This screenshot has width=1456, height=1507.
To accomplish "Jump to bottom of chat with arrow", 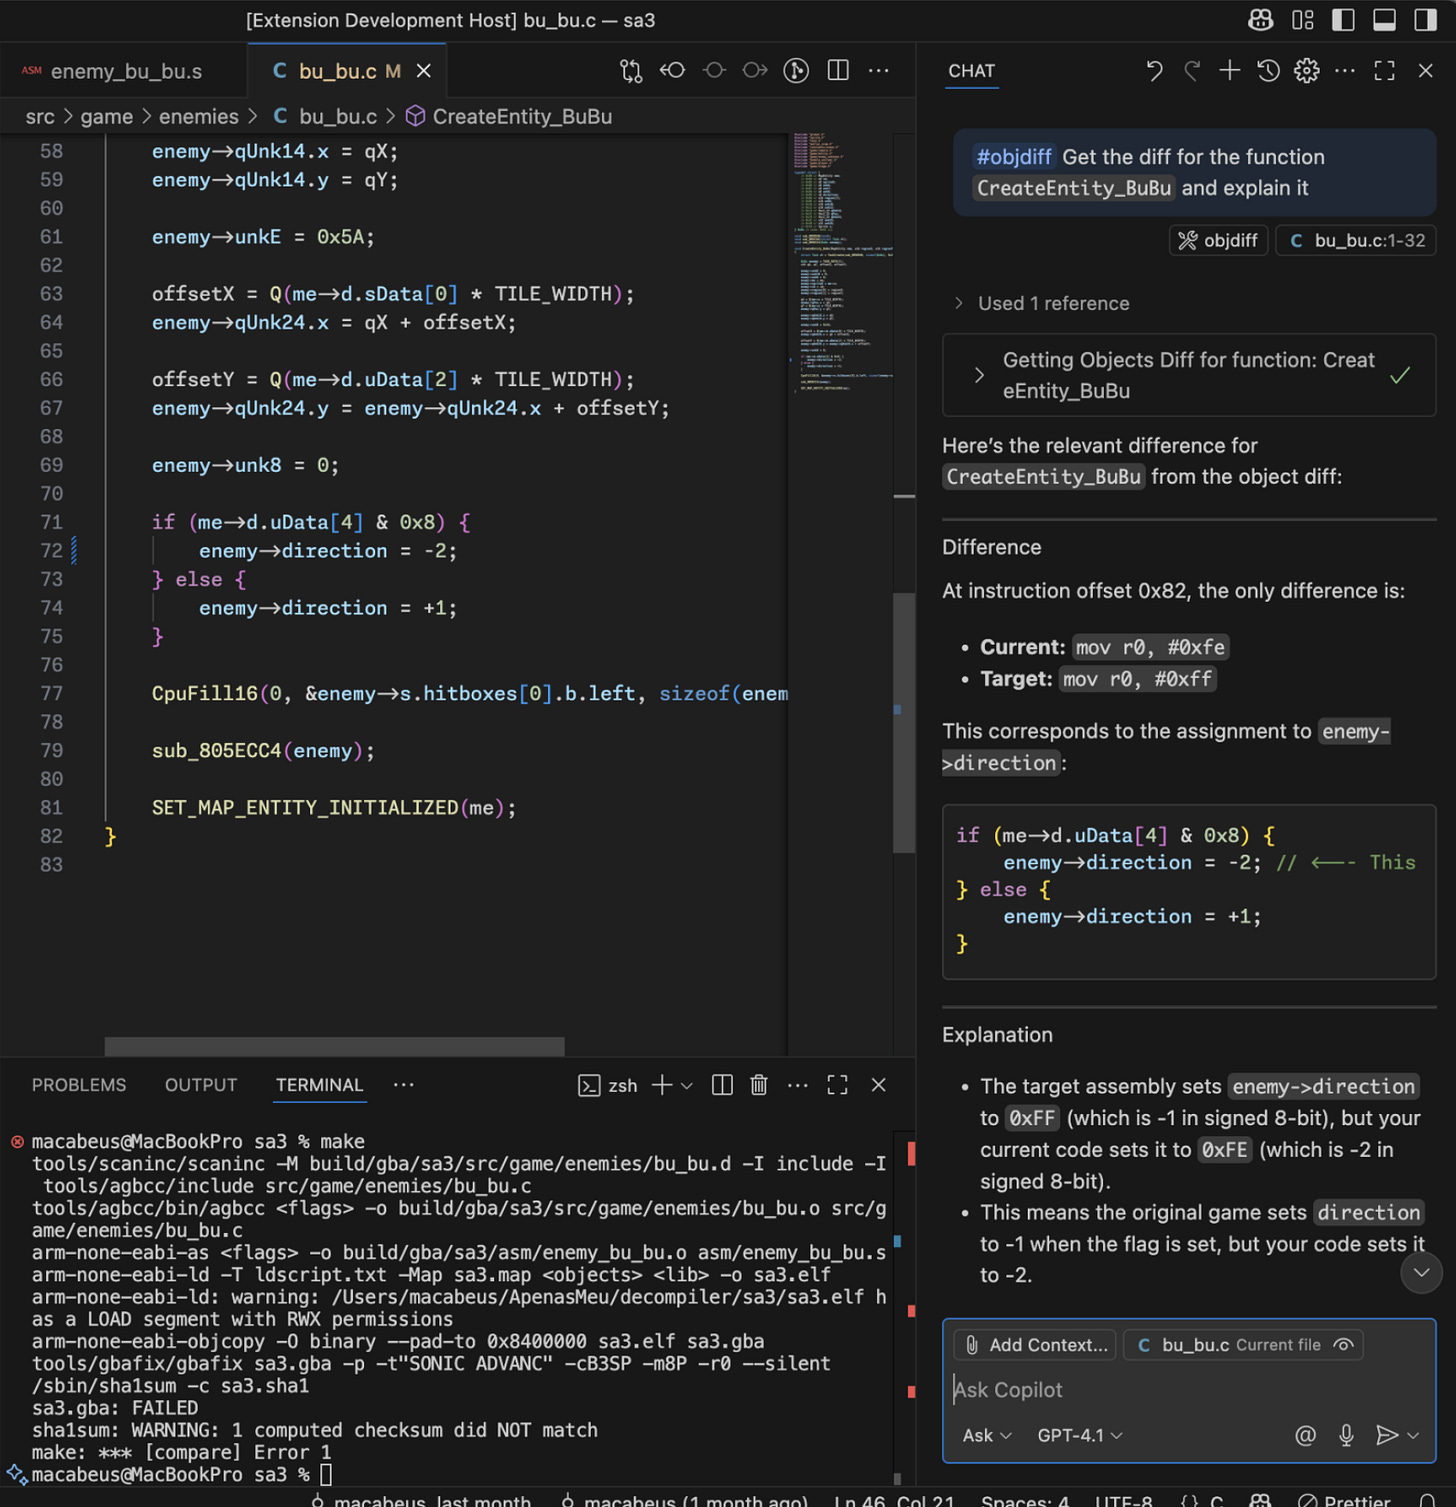I will 1421,1273.
